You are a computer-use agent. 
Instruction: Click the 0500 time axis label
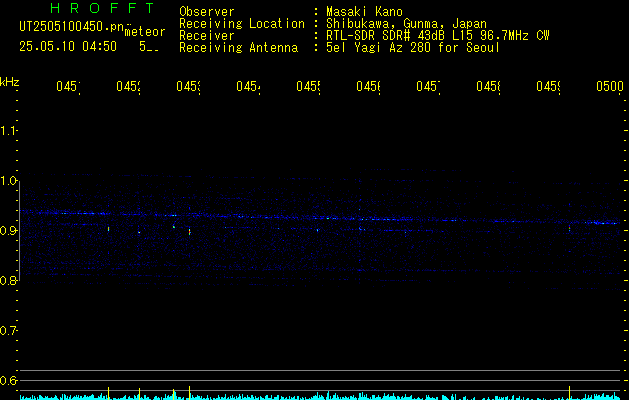point(610,86)
